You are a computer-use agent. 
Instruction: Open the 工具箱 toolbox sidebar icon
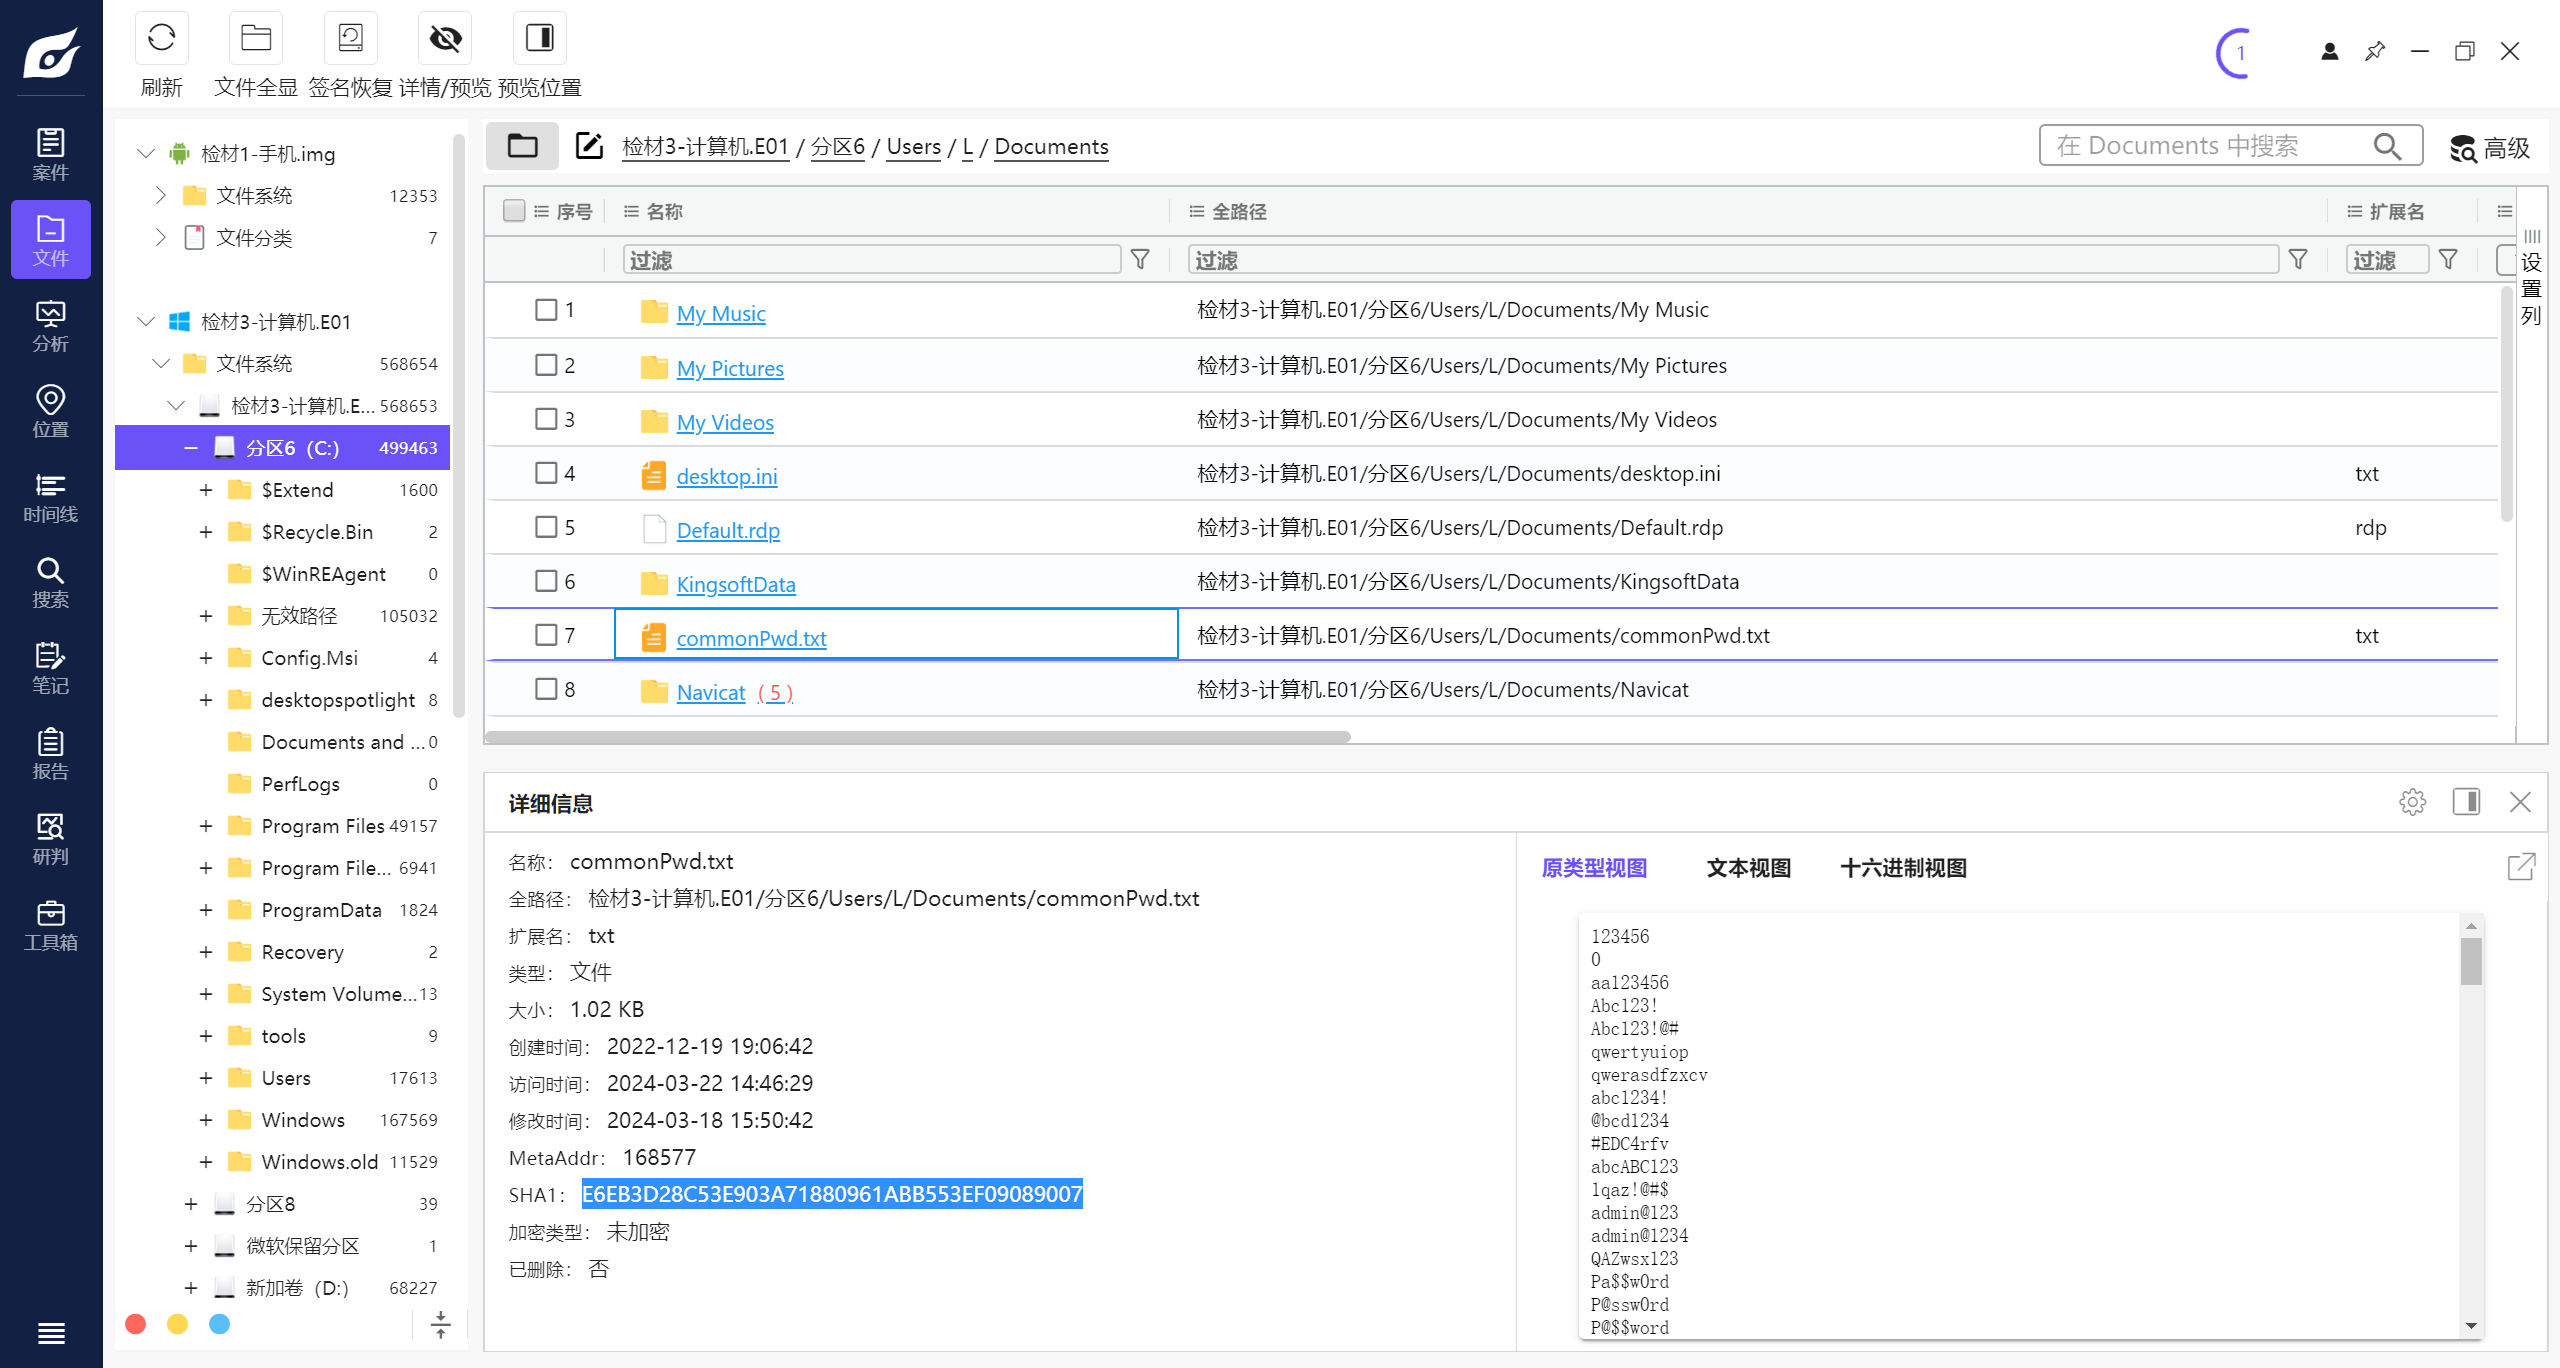(50, 925)
